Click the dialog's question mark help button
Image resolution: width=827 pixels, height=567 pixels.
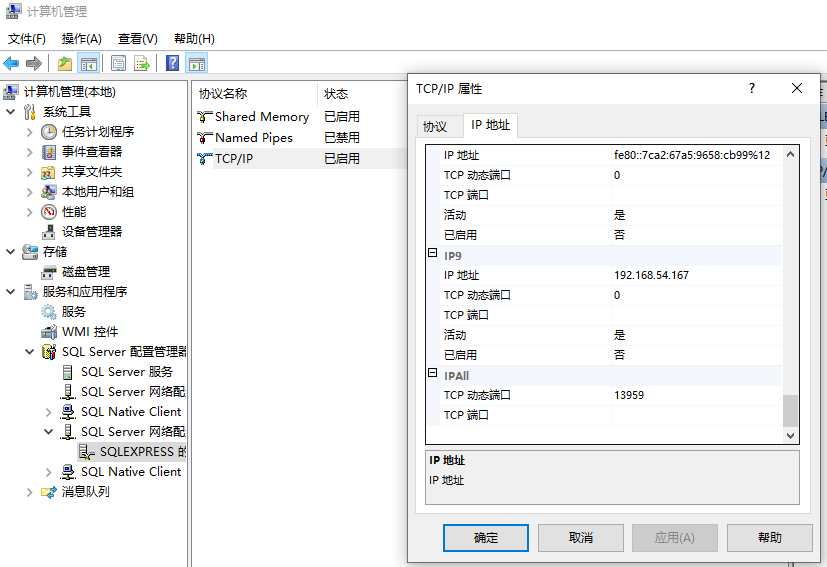tap(752, 88)
